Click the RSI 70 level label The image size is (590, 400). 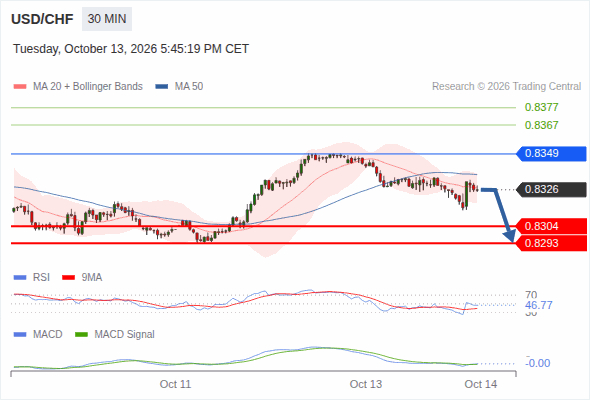coord(531,295)
